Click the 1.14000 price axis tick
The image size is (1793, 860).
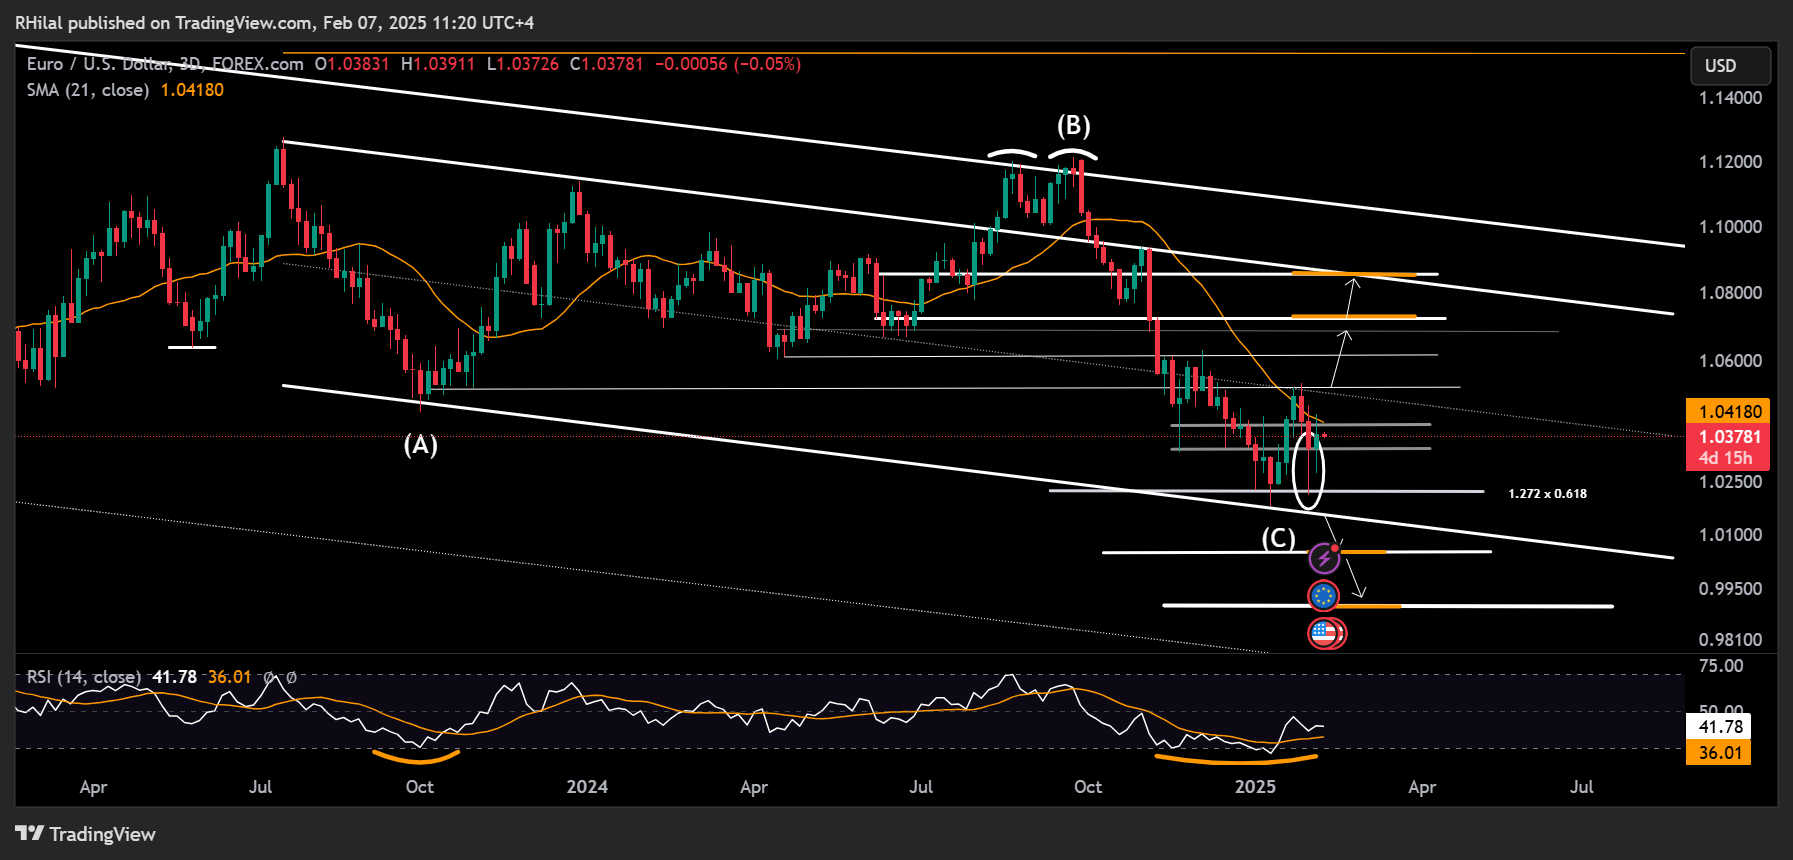(x=1730, y=98)
